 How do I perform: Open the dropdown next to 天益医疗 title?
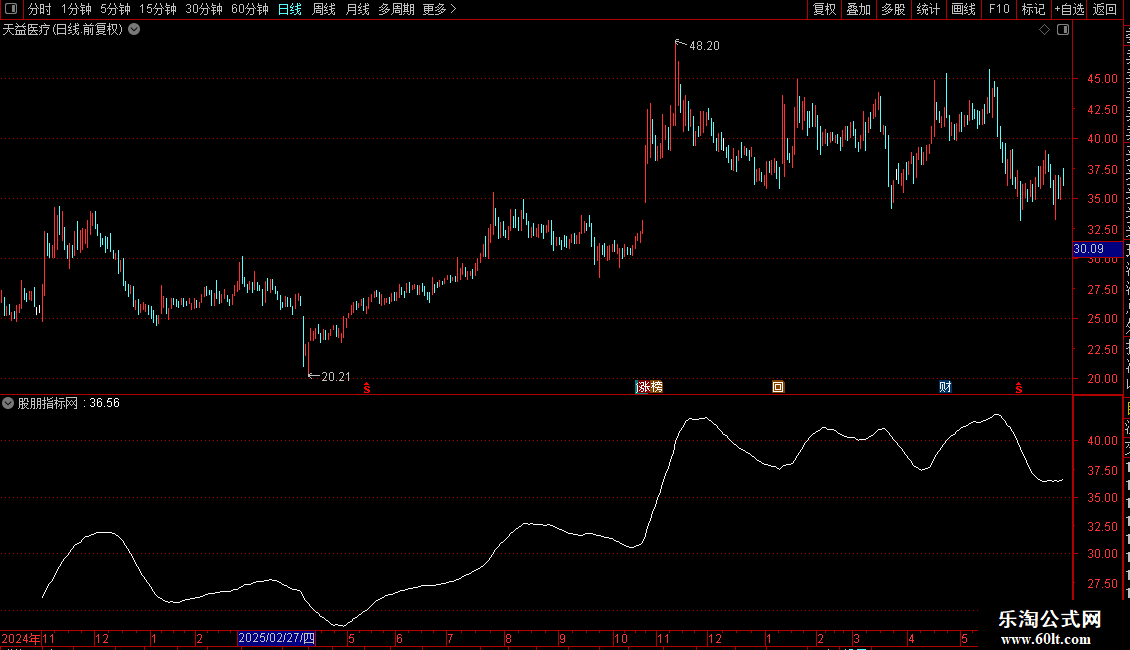click(x=134, y=30)
